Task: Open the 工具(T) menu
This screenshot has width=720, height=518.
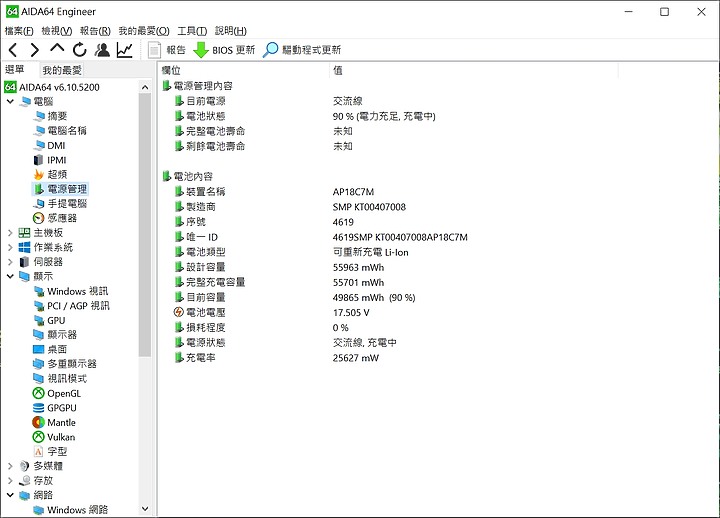Action: pos(192,31)
